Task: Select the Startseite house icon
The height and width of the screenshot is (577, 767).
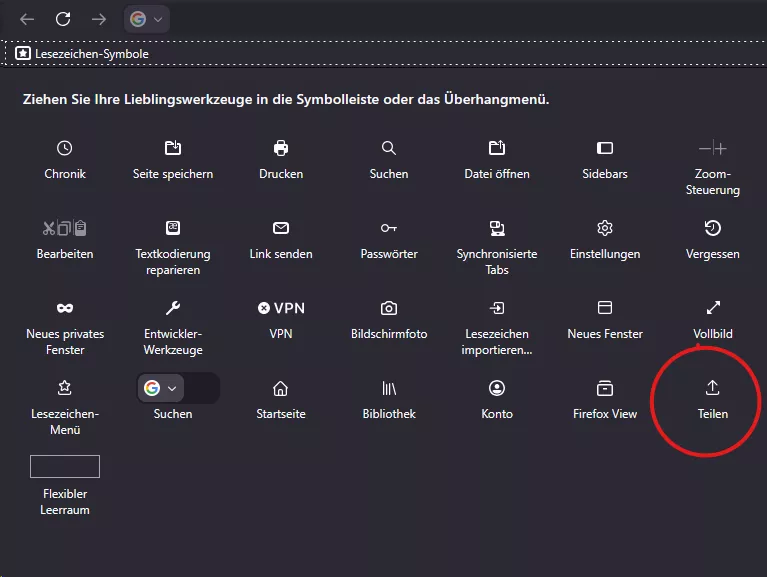Action: (281, 388)
